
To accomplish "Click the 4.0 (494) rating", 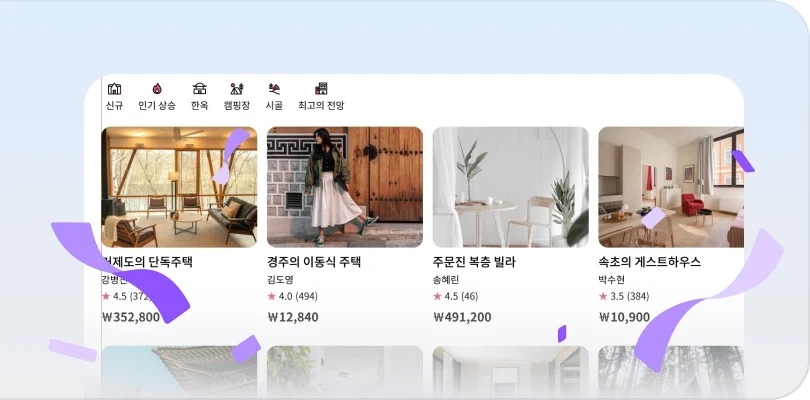I will 298,296.
